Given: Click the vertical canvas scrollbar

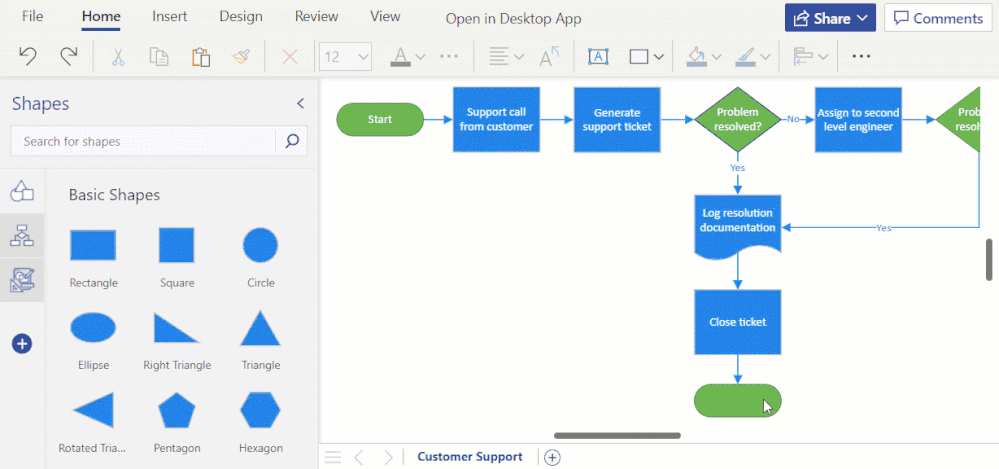Looking at the screenshot, I should [x=989, y=259].
